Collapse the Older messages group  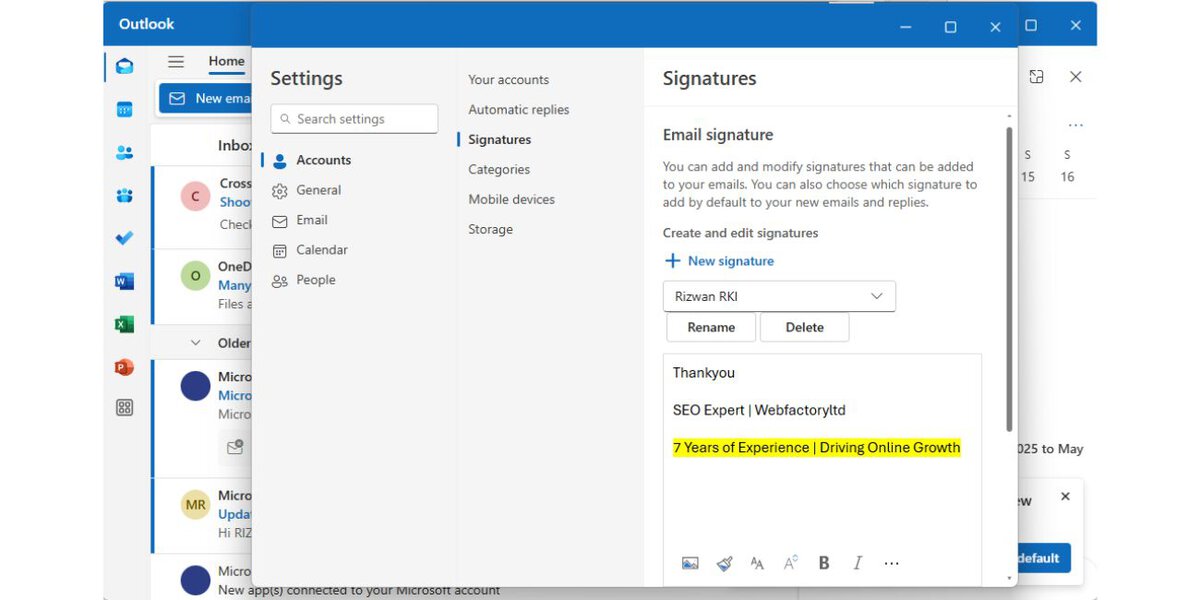(195, 343)
